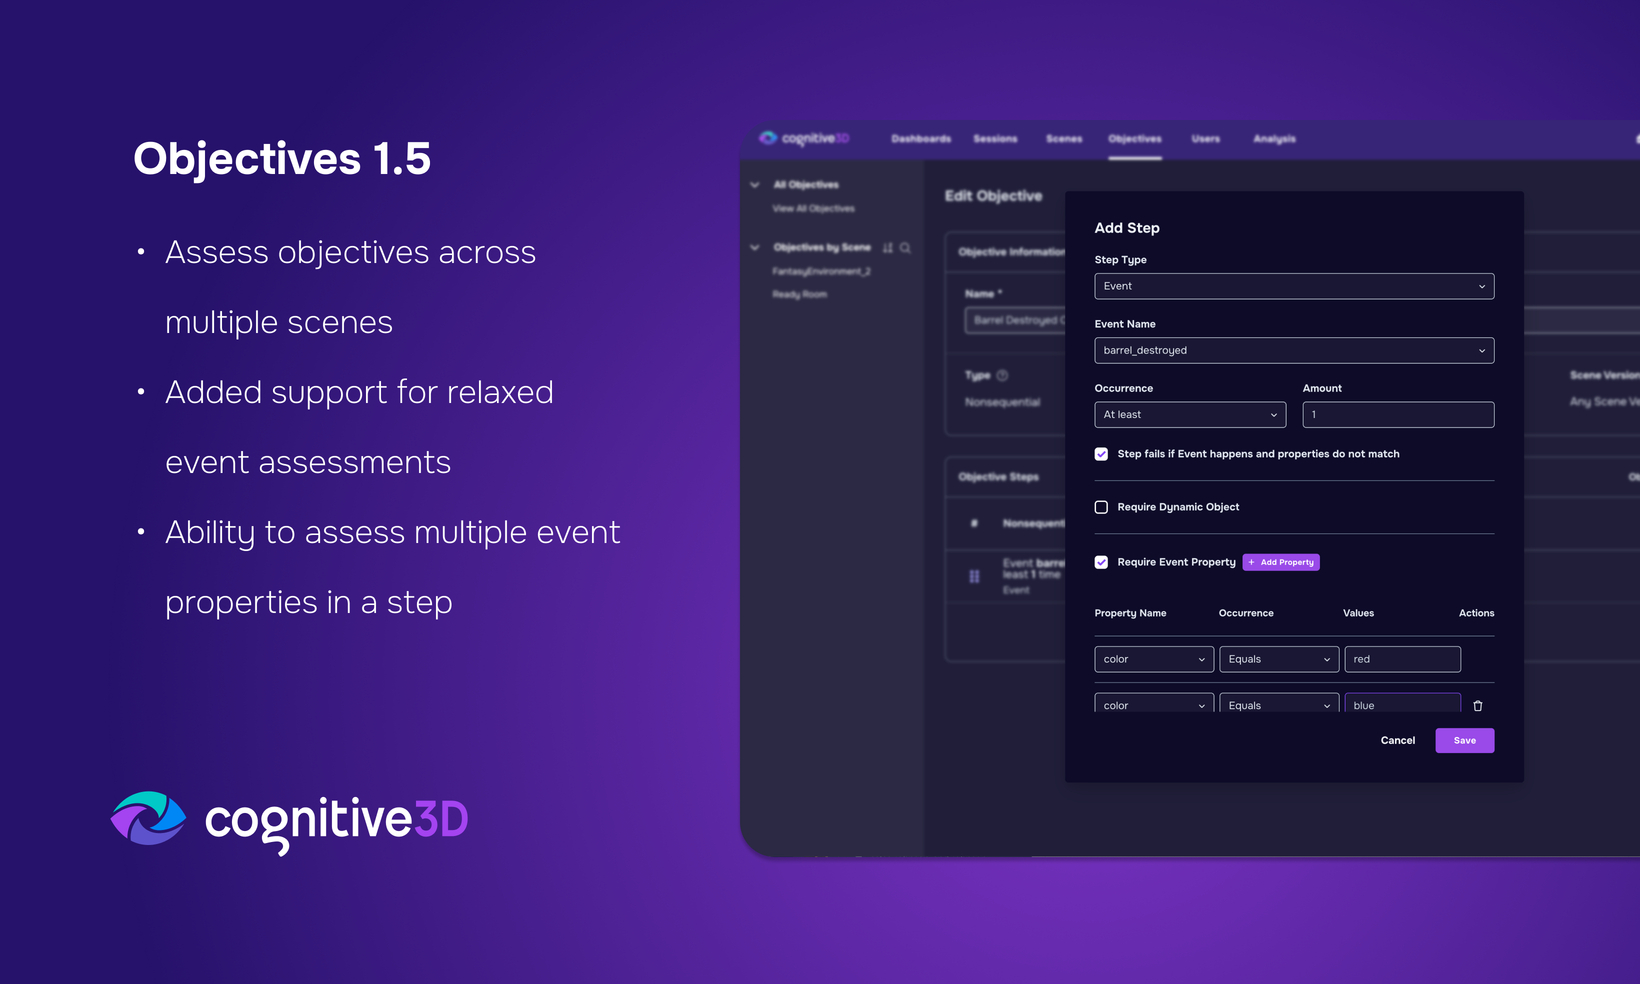
Task: Click the Save button
Action: click(x=1465, y=740)
